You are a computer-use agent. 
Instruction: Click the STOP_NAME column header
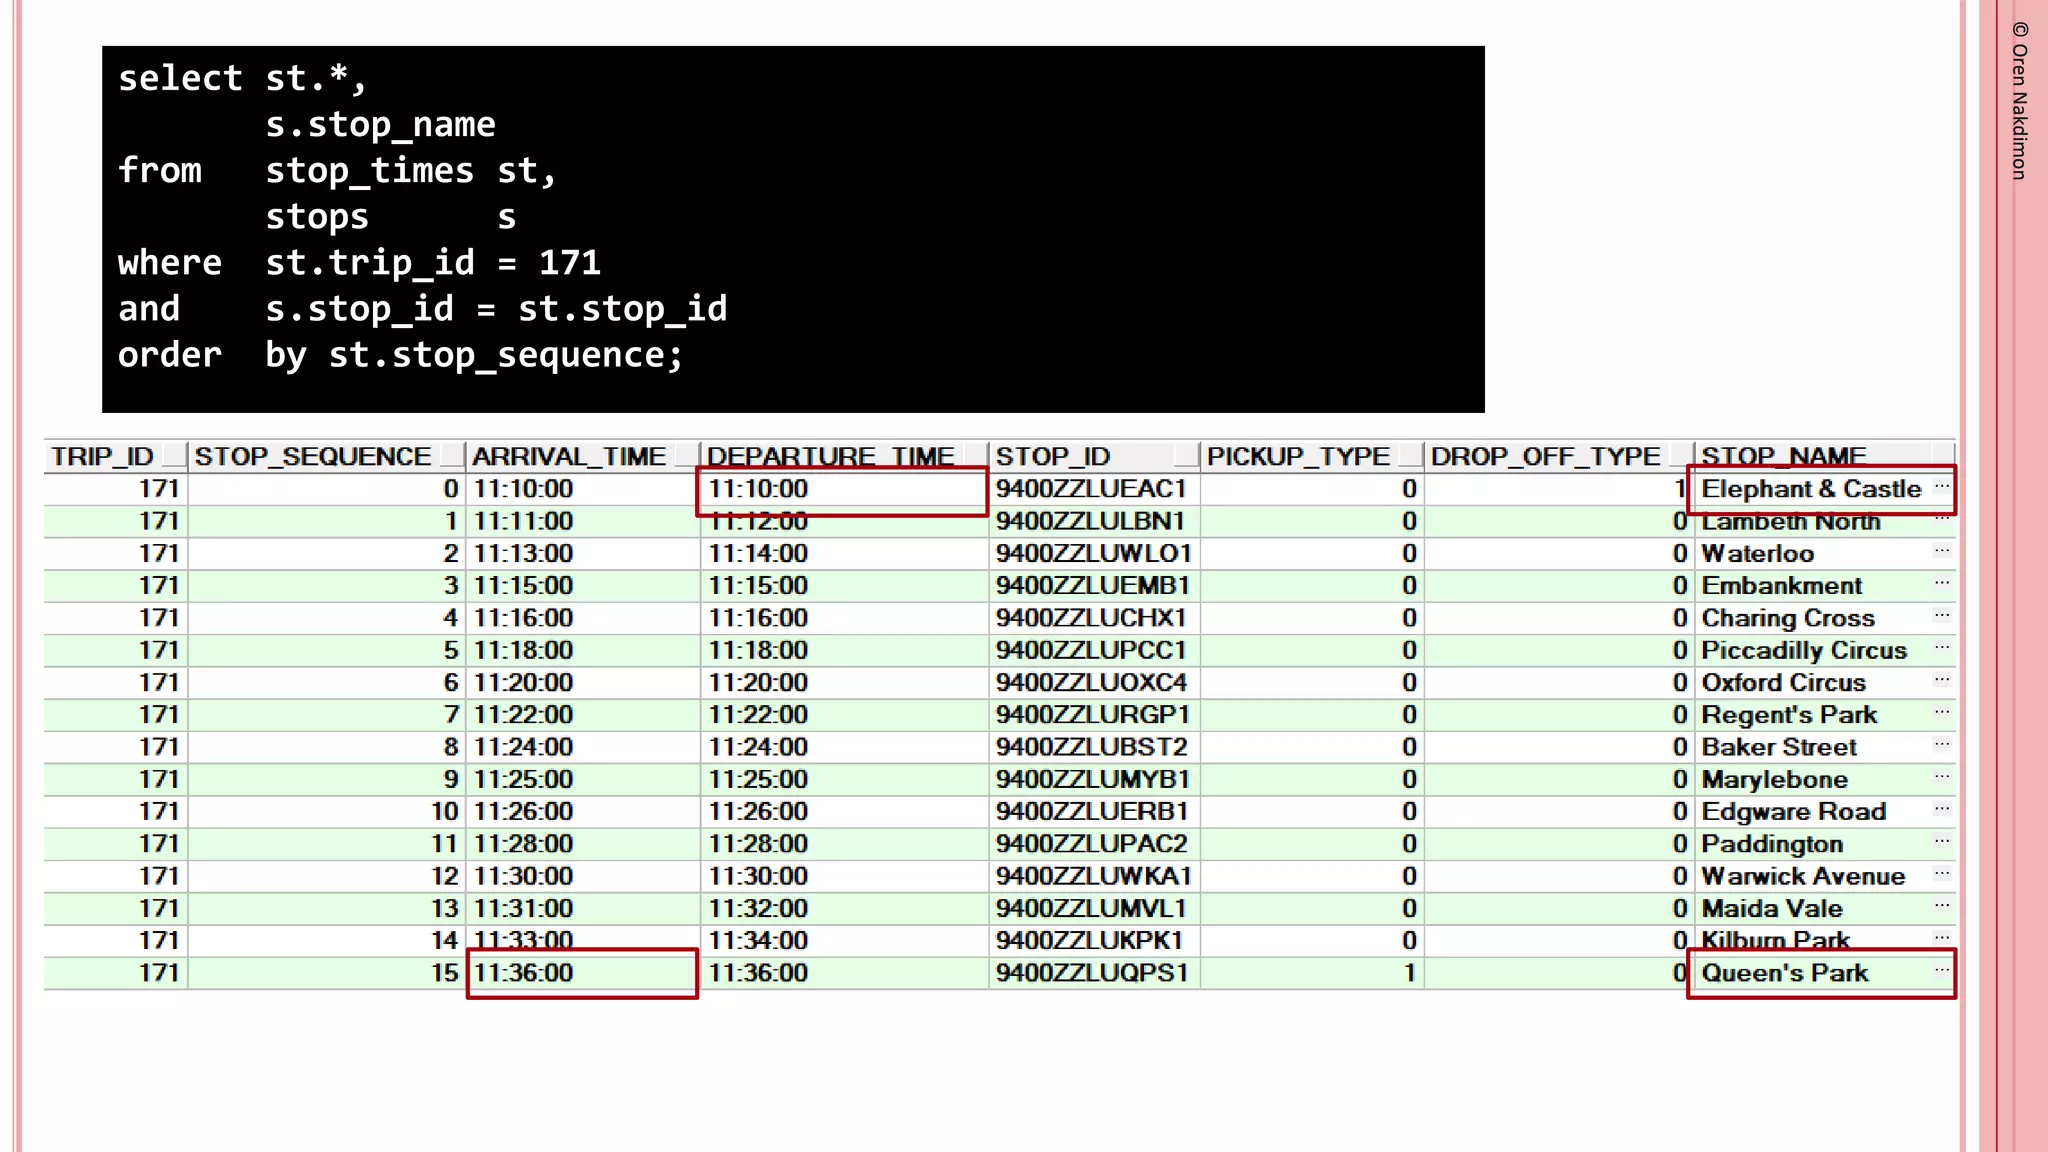[x=1783, y=456]
